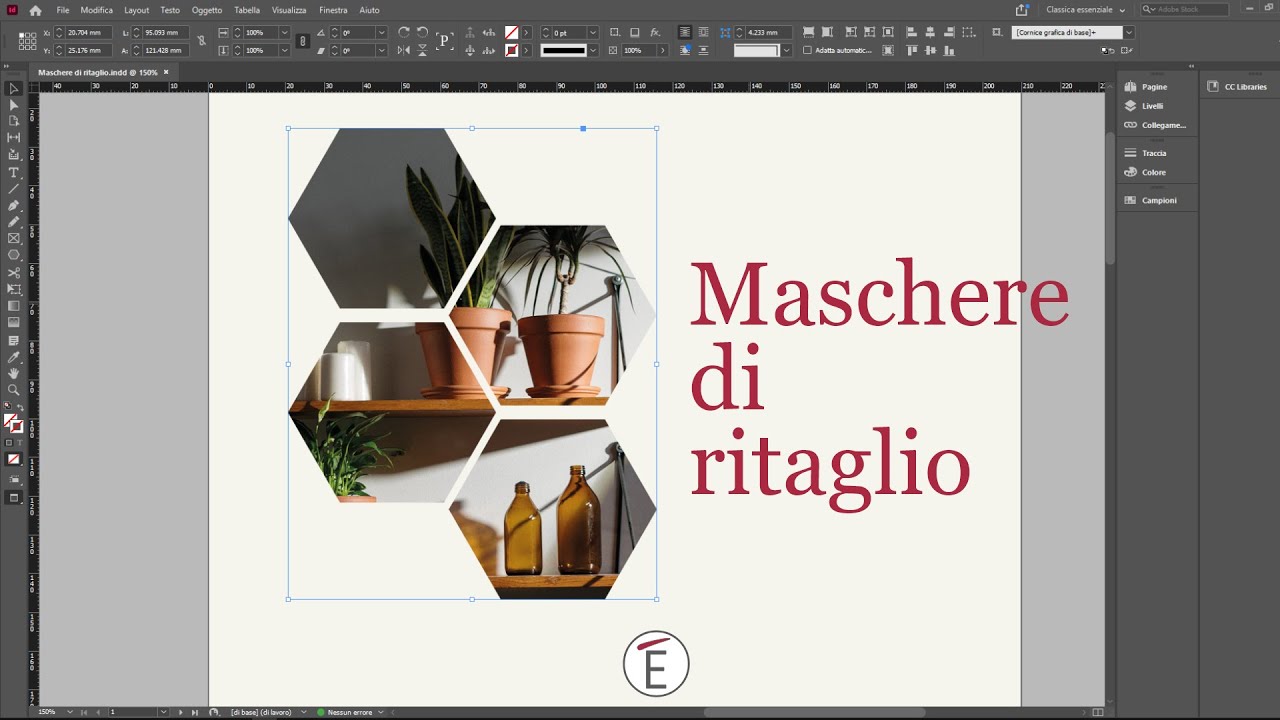The width and height of the screenshot is (1280, 720).
Task: Open the Finestra menu
Action: coord(334,10)
